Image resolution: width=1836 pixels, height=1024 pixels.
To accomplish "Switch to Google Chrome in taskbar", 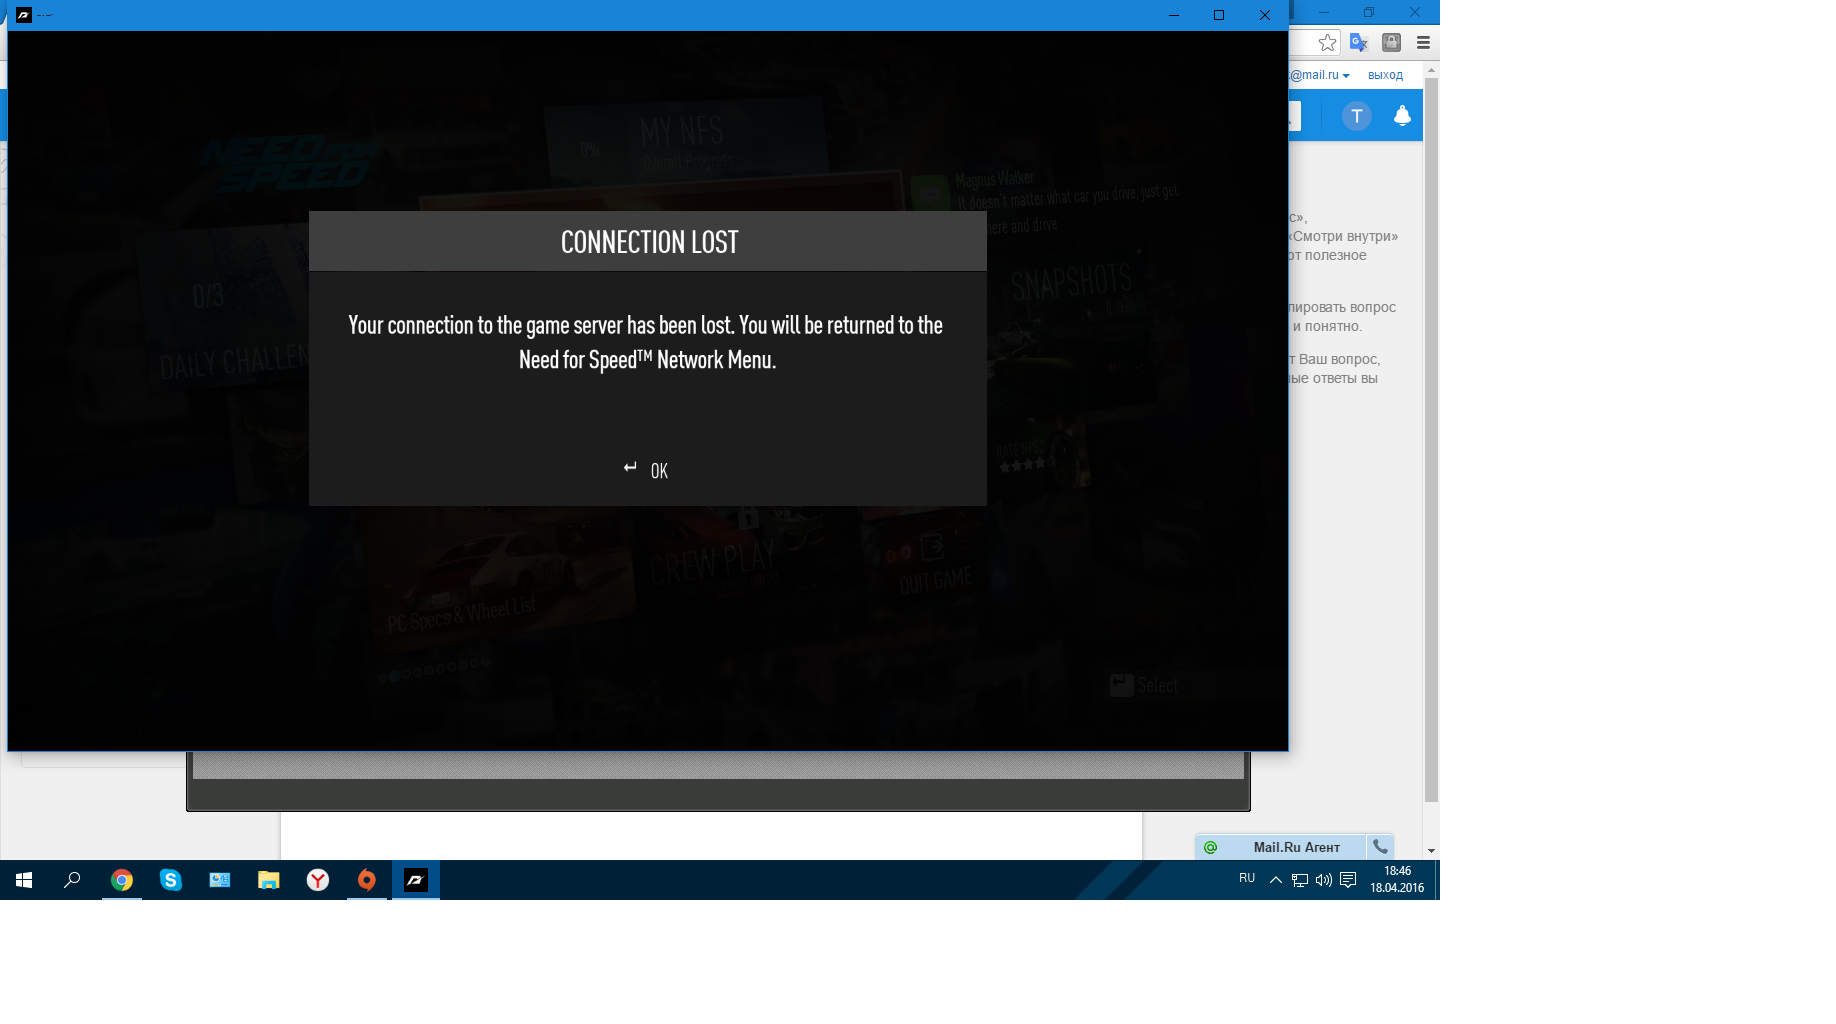I will [122, 880].
